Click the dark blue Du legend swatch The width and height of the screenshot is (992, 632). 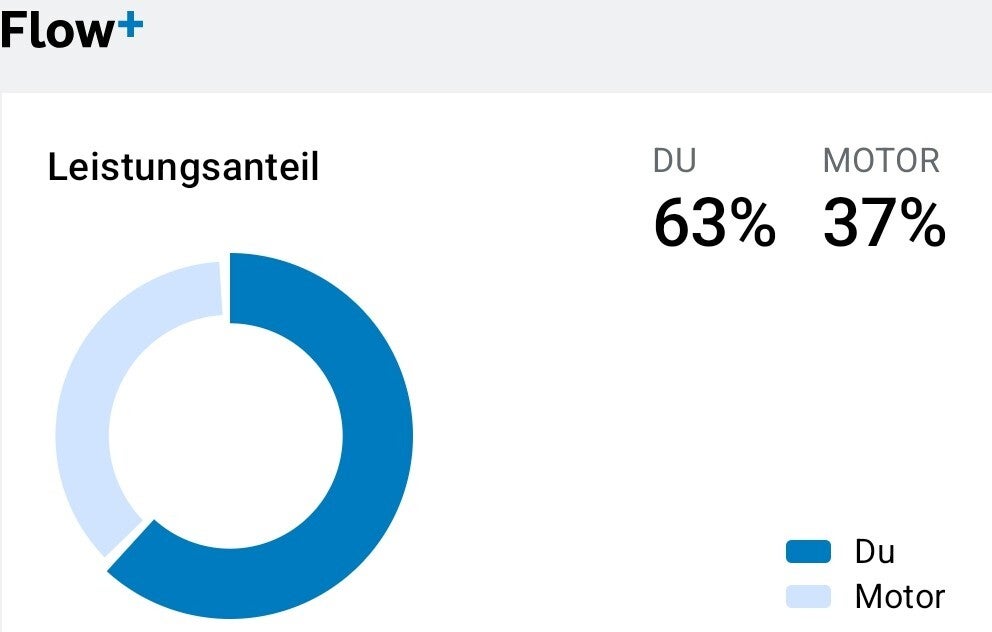[x=808, y=551]
